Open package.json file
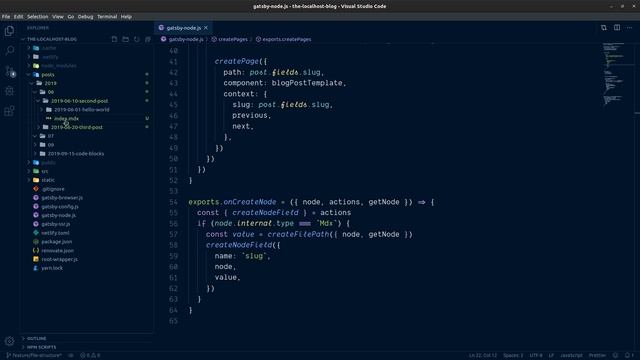 57,242
